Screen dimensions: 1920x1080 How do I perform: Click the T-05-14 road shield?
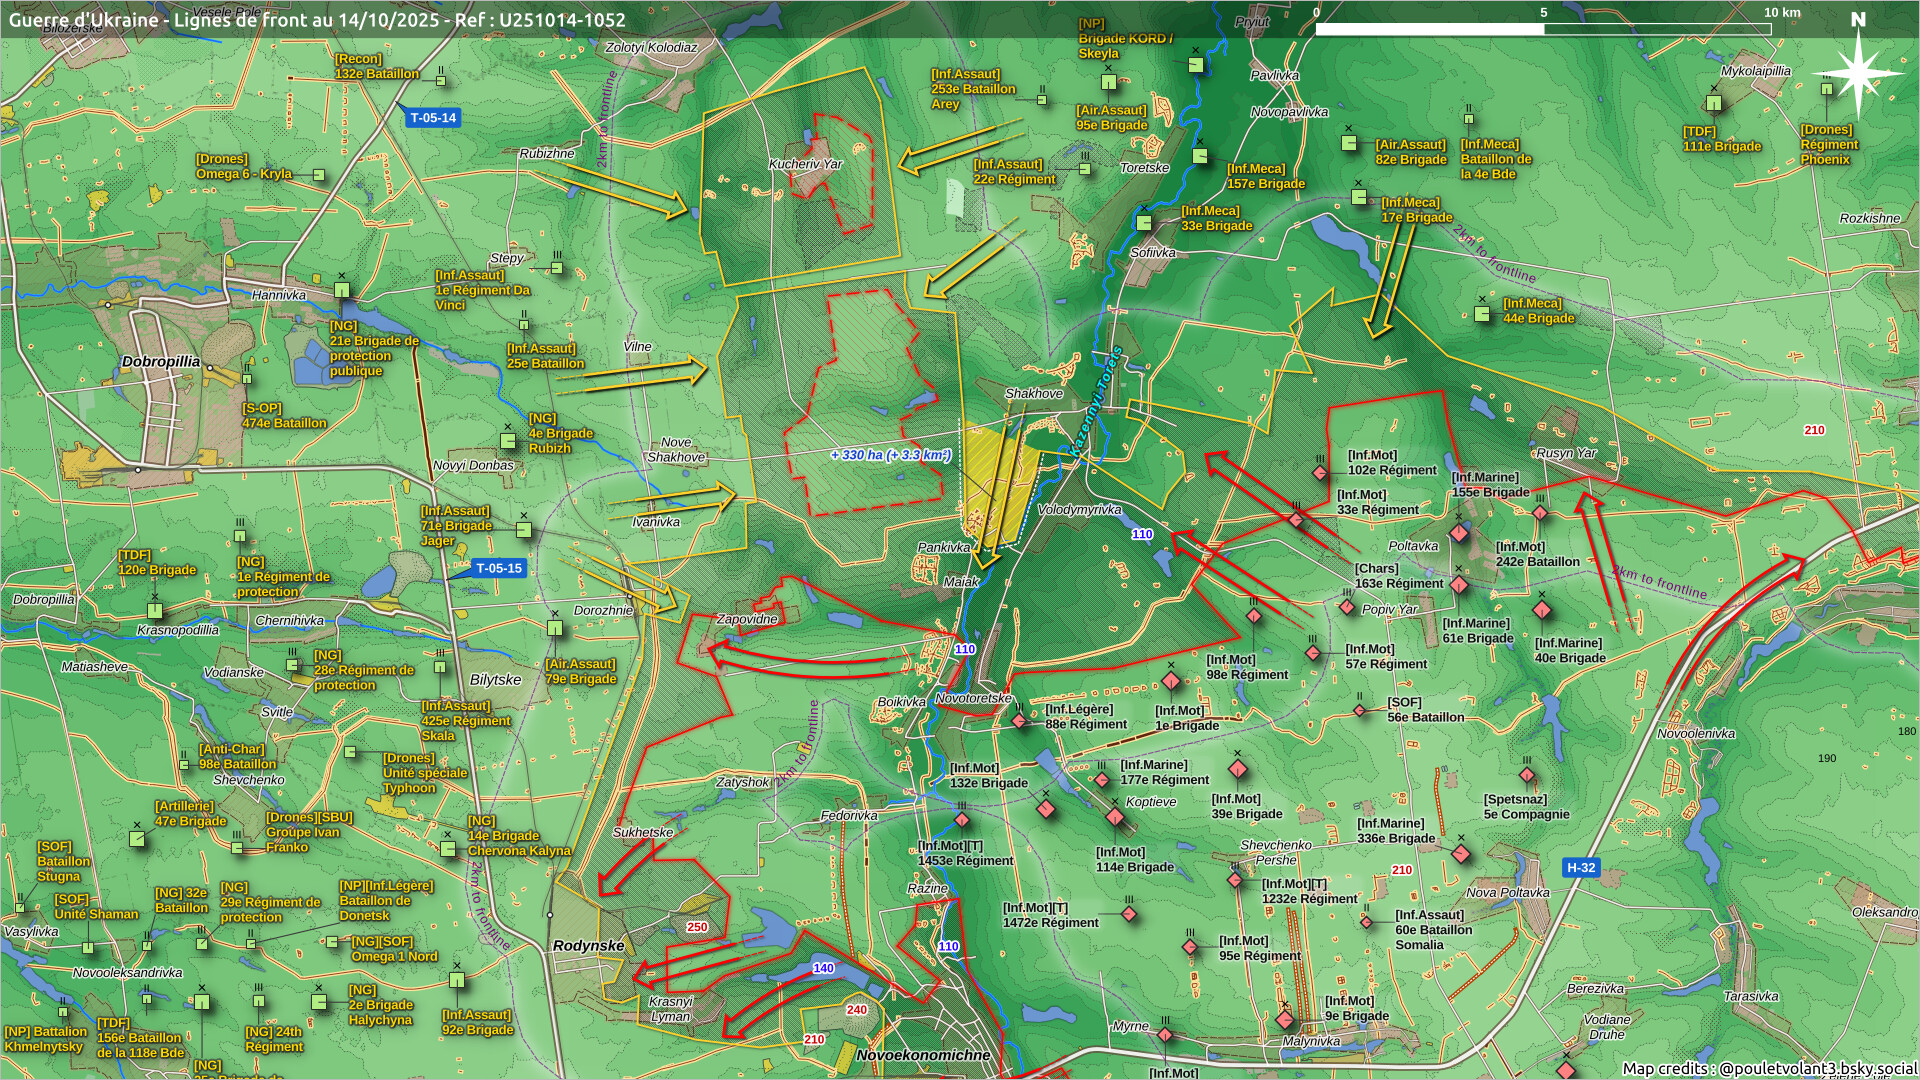coord(432,118)
